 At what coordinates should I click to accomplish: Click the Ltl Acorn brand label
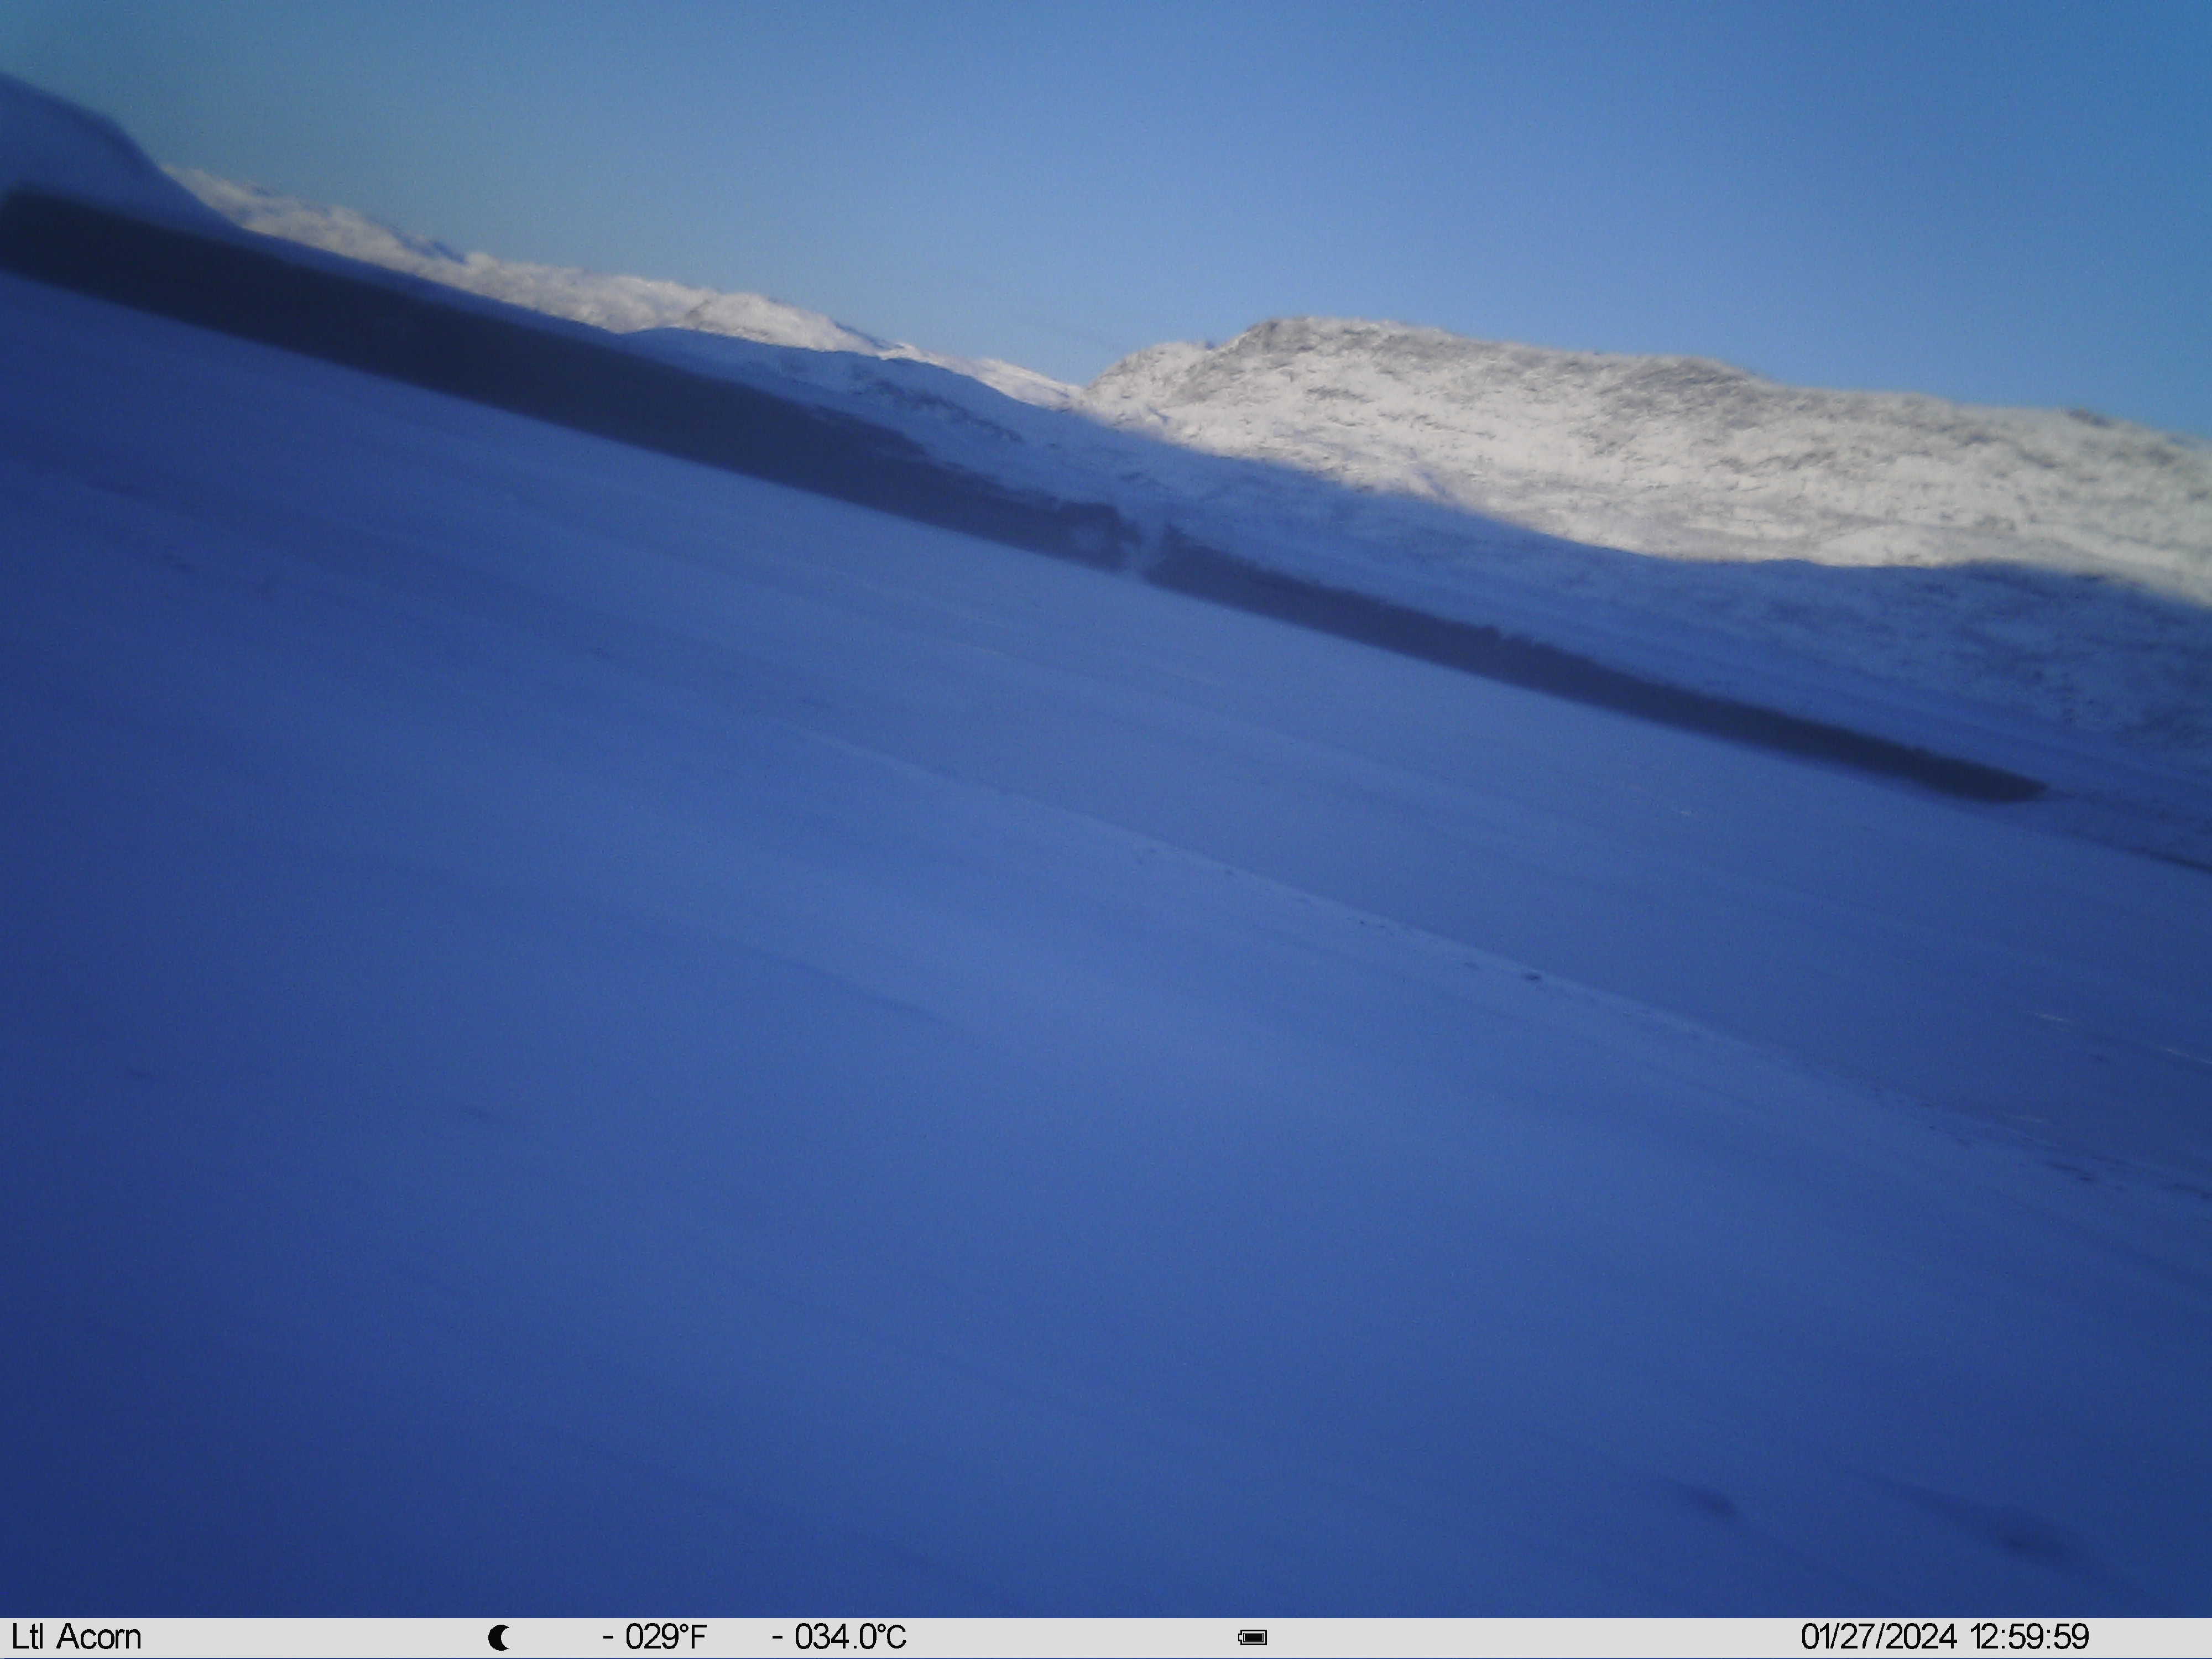pyautogui.click(x=76, y=1637)
